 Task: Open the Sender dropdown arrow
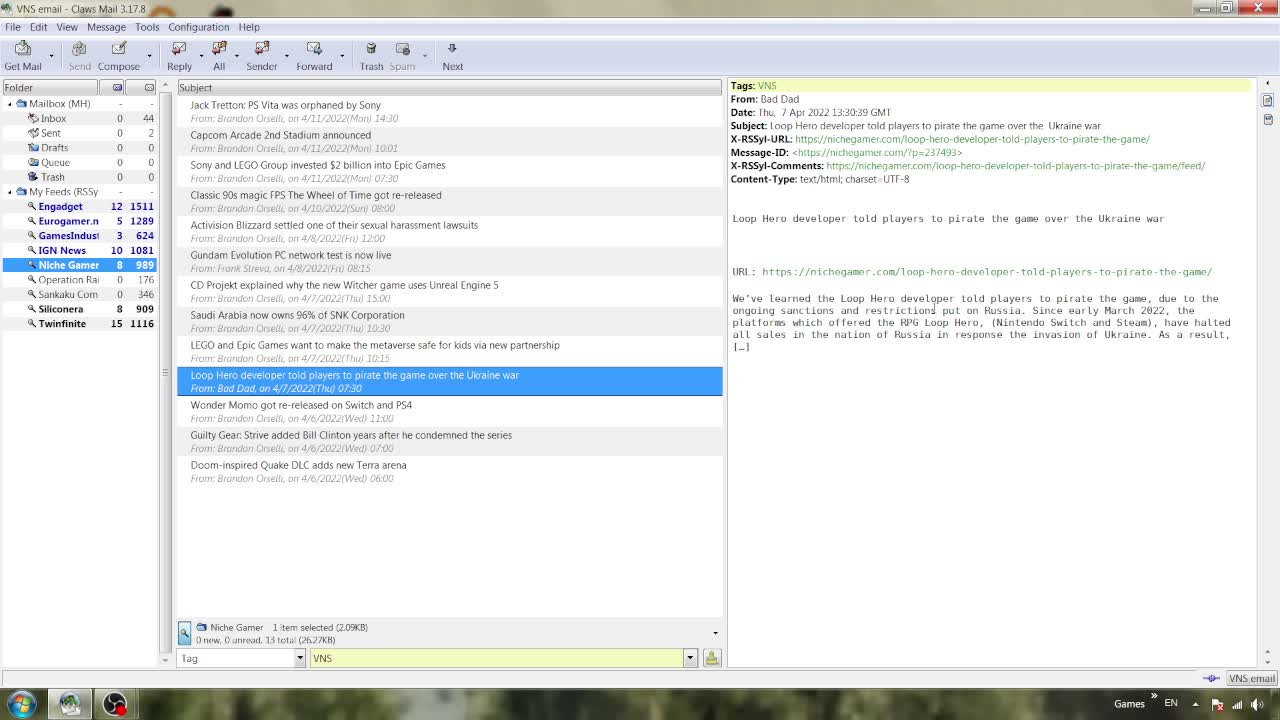click(287, 56)
